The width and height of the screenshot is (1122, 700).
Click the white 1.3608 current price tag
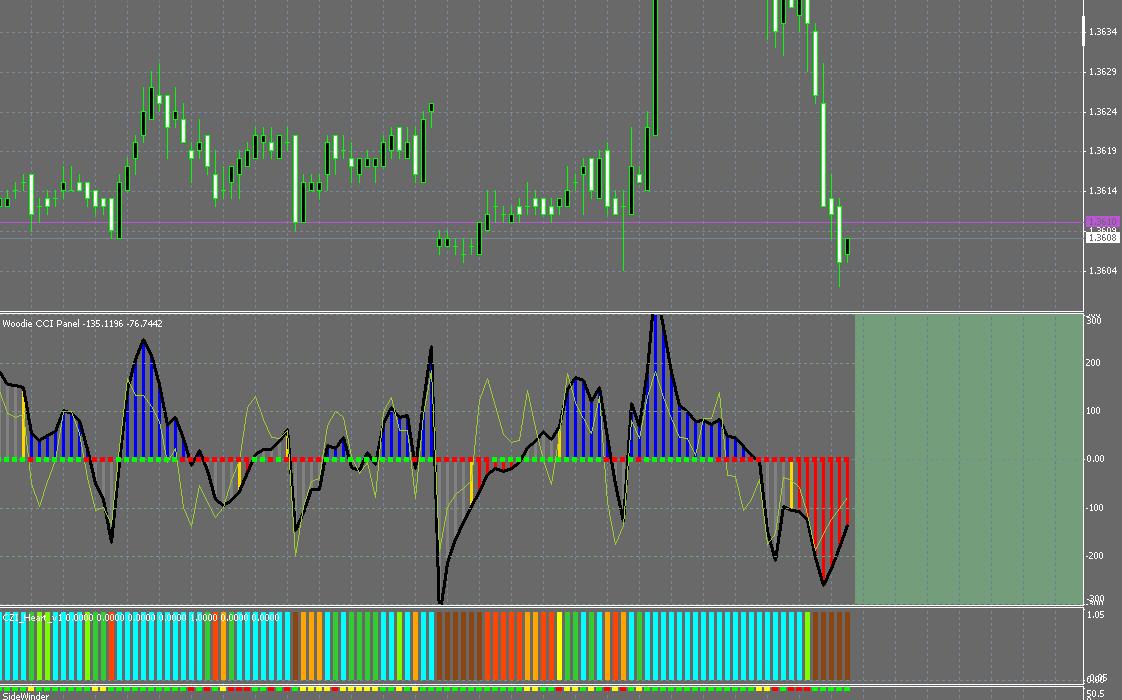[1102, 238]
